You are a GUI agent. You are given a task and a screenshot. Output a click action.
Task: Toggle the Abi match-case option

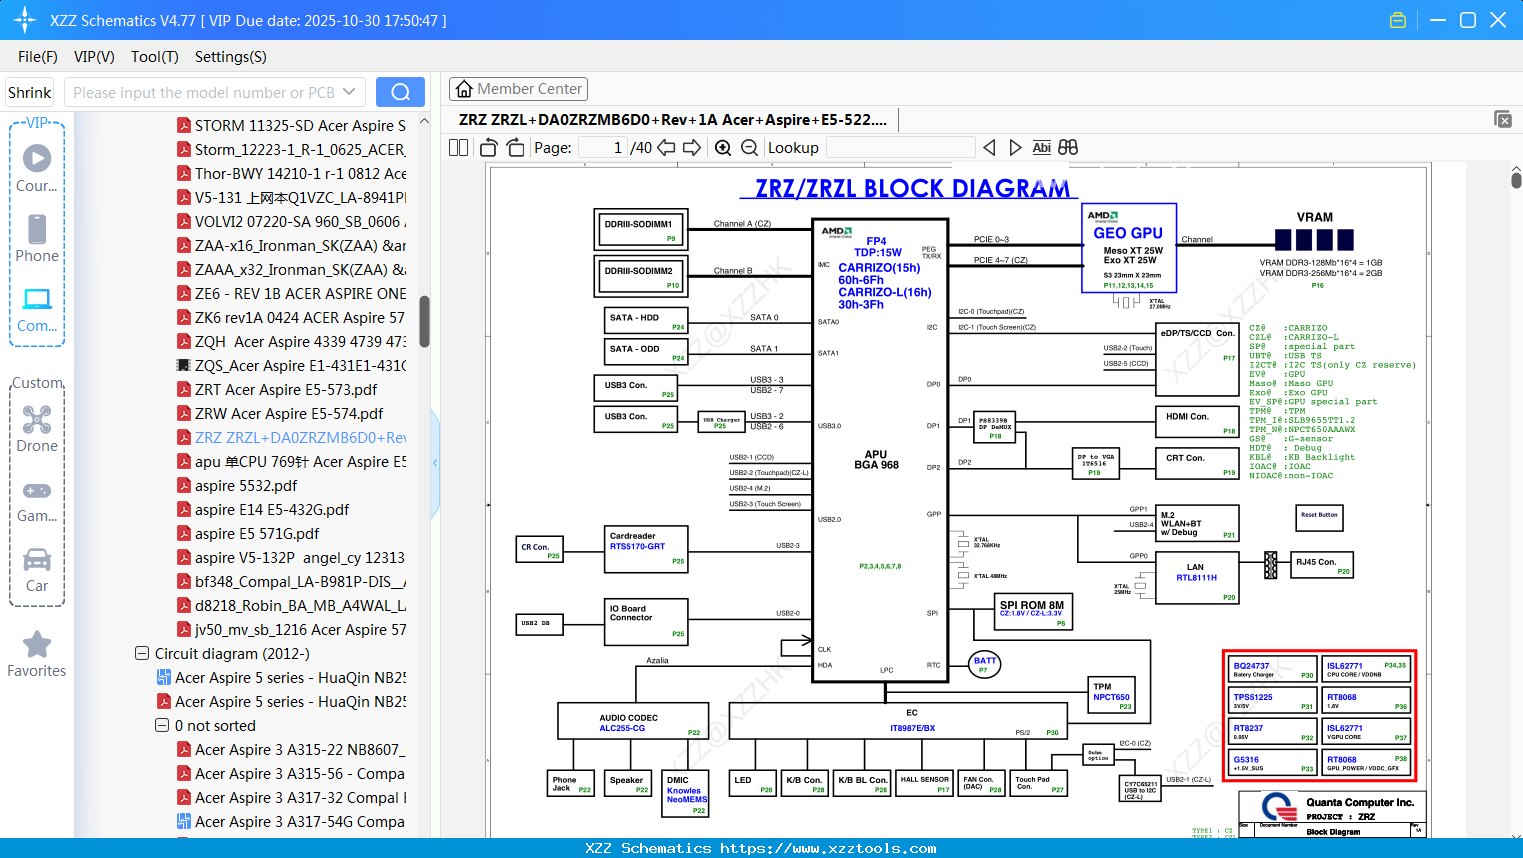(1041, 147)
